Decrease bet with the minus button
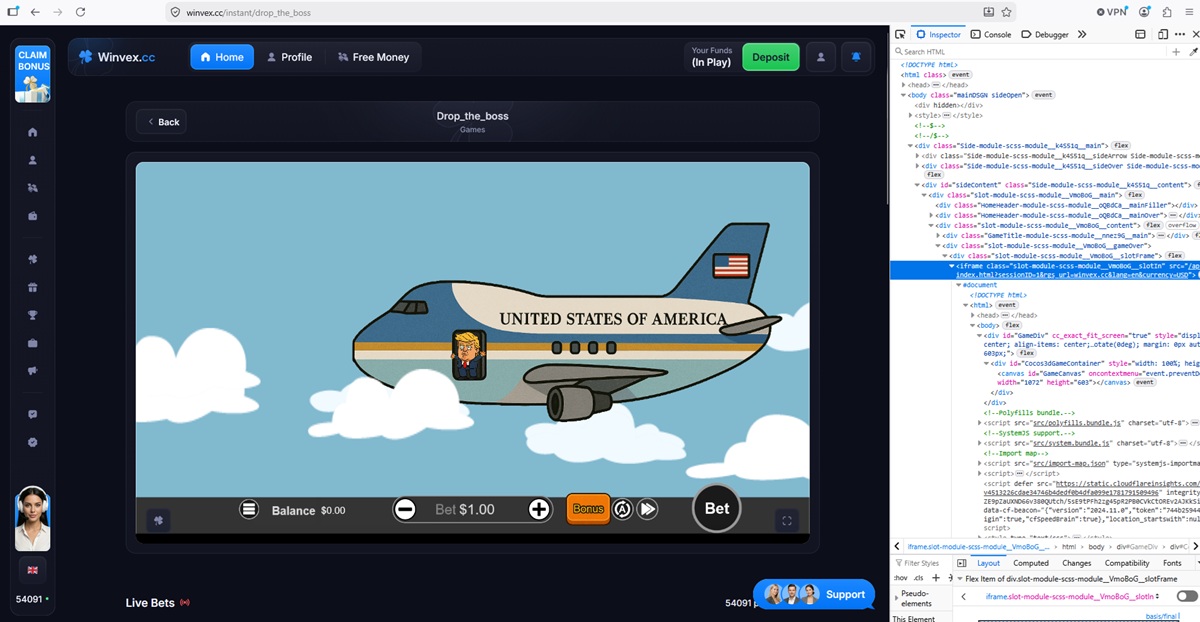1200x622 pixels. (405, 509)
